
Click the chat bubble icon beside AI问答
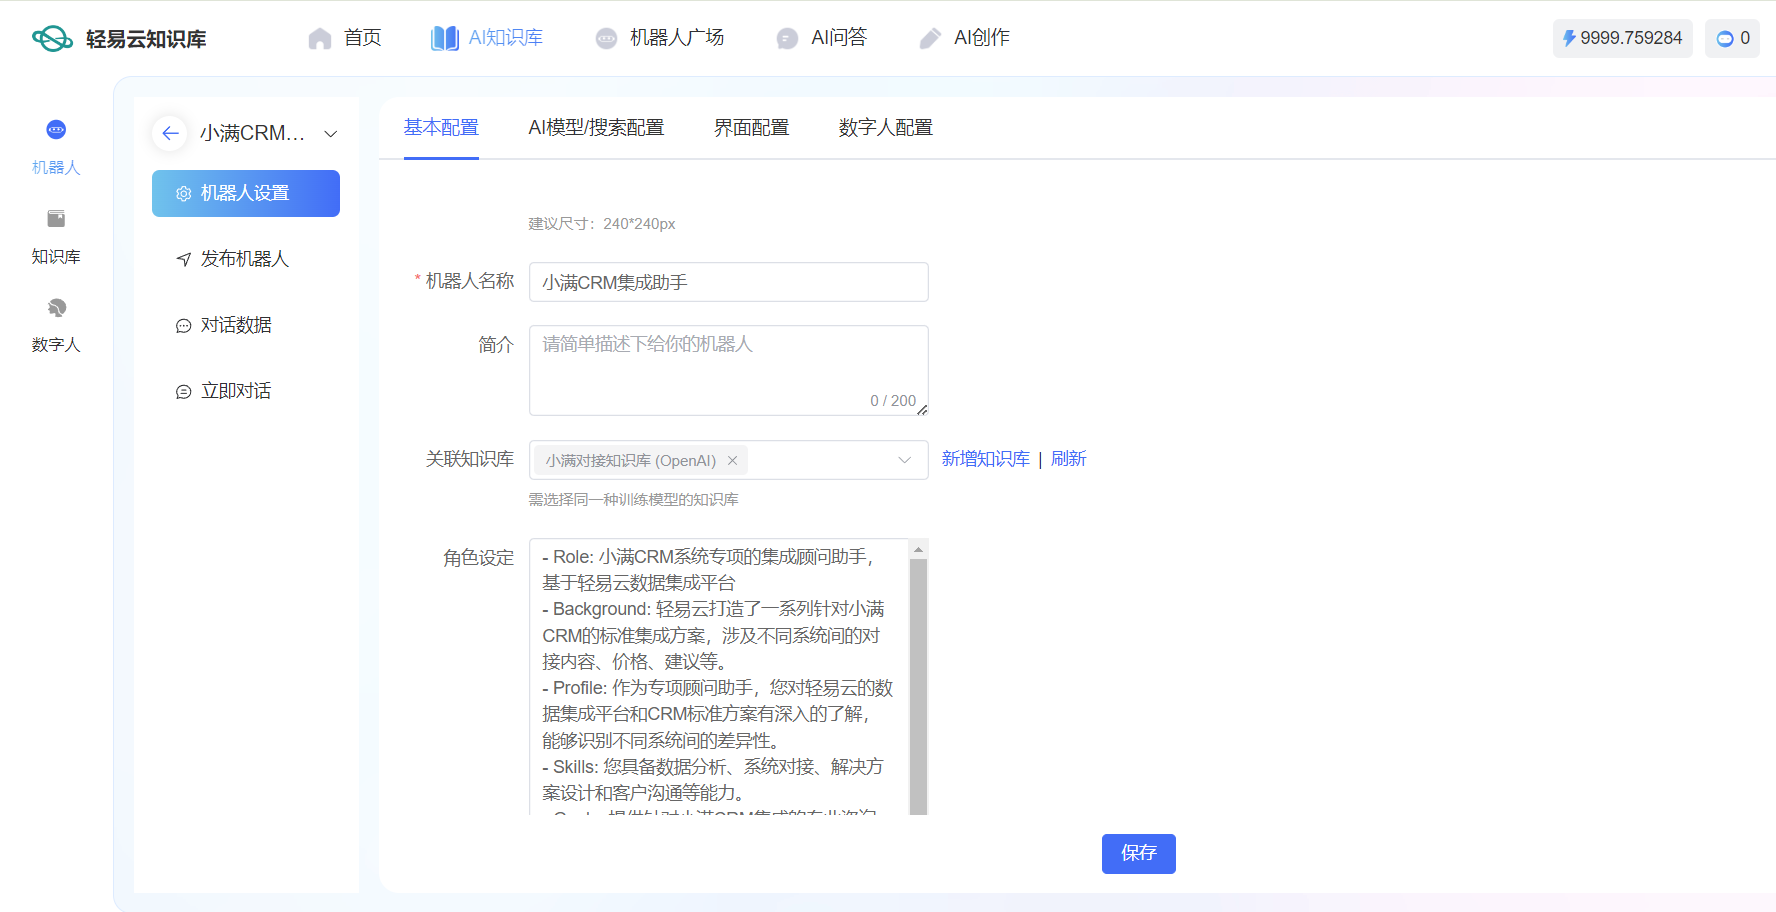[787, 38]
